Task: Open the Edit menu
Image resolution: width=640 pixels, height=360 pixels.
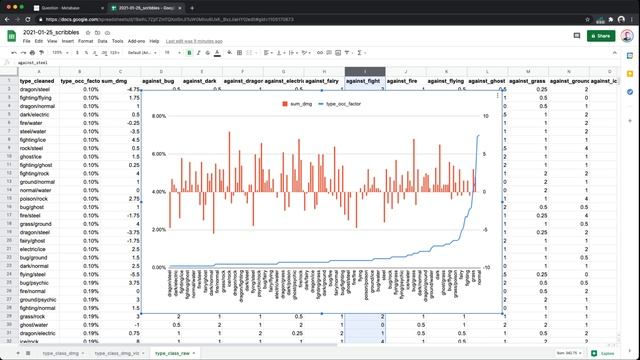Action: click(39, 41)
